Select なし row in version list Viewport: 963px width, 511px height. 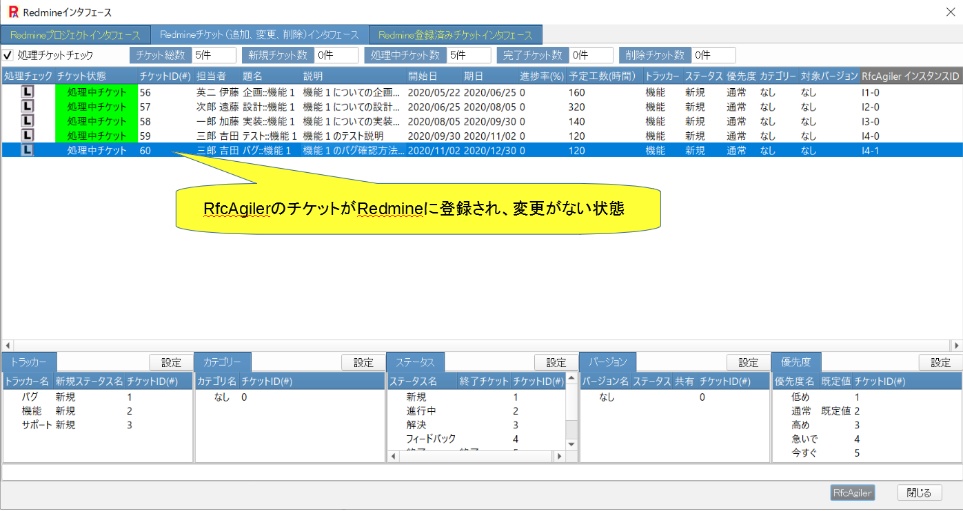coord(674,397)
